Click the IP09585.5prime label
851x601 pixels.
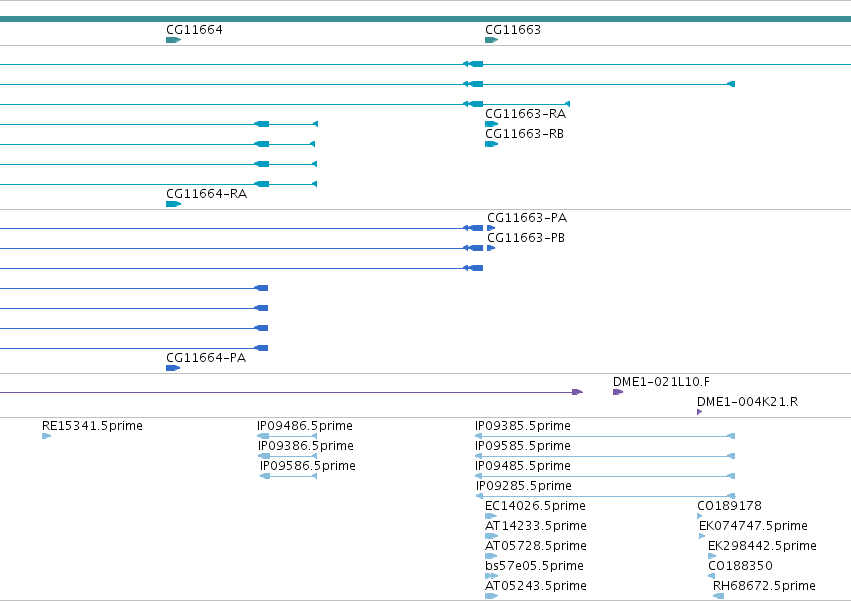pos(523,446)
